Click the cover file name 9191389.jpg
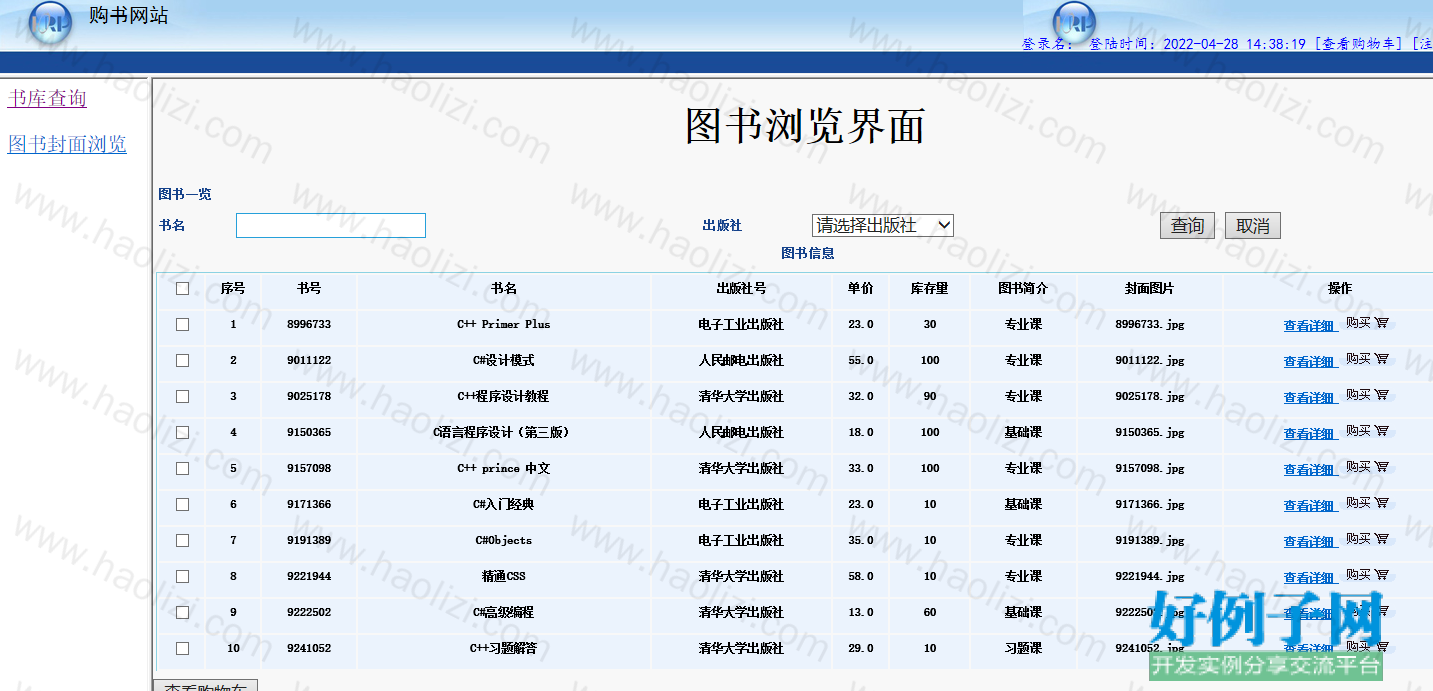This screenshot has height=691, width=1433. tap(1150, 540)
